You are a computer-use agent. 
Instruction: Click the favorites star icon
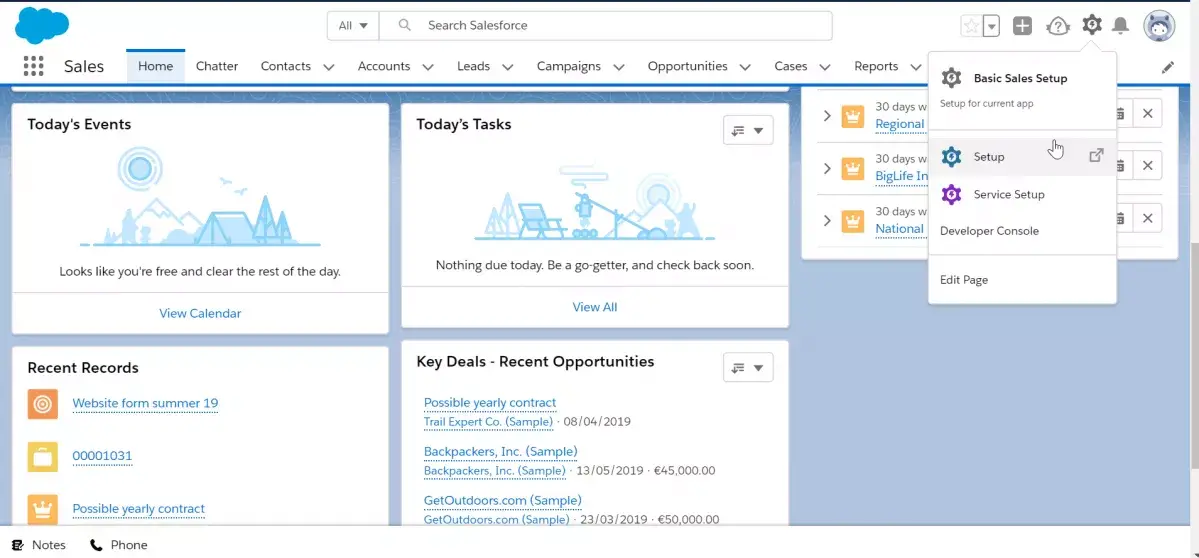coord(971,25)
